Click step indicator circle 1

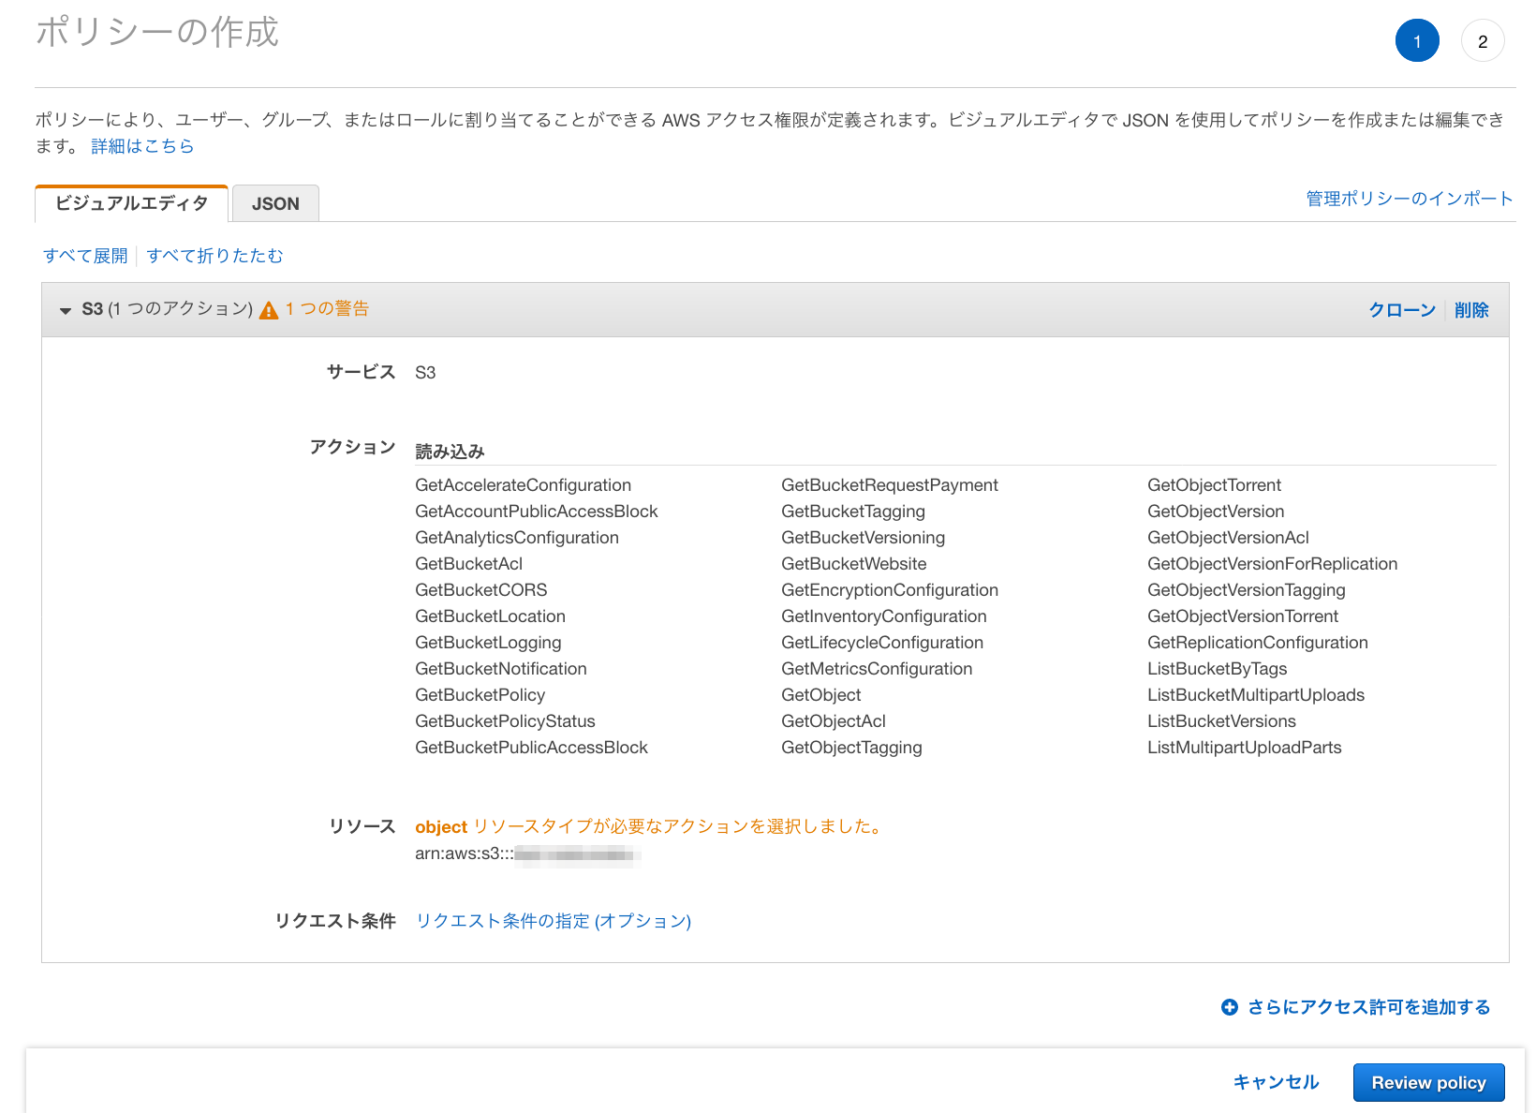pyautogui.click(x=1417, y=40)
